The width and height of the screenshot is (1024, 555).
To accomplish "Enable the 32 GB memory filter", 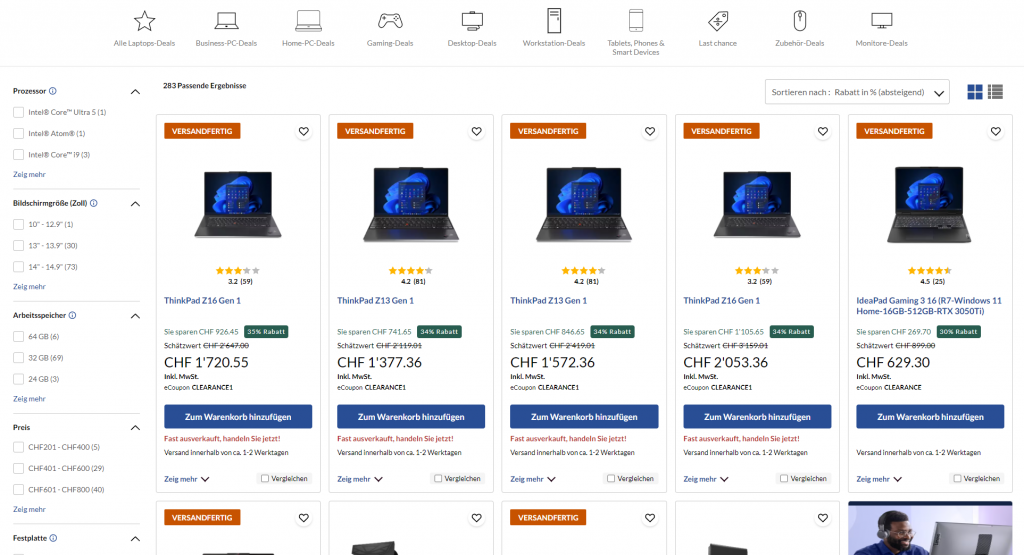I will tap(19, 357).
